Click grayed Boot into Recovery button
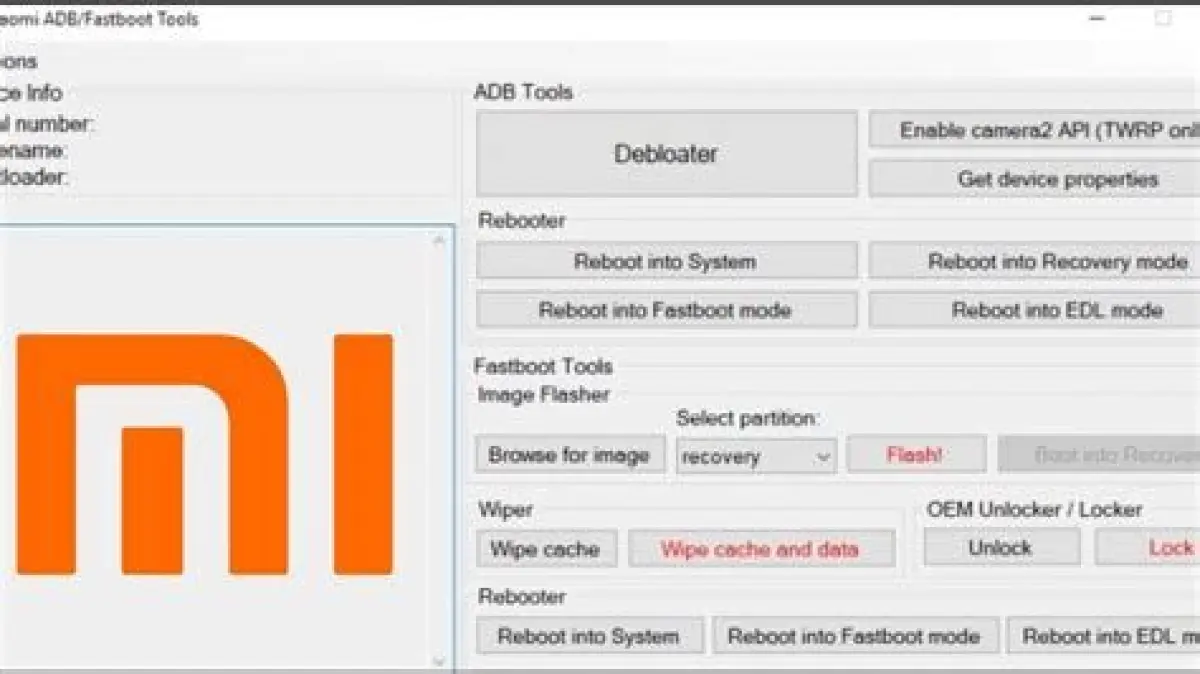Image resolution: width=1200 pixels, height=674 pixels. 1100,455
